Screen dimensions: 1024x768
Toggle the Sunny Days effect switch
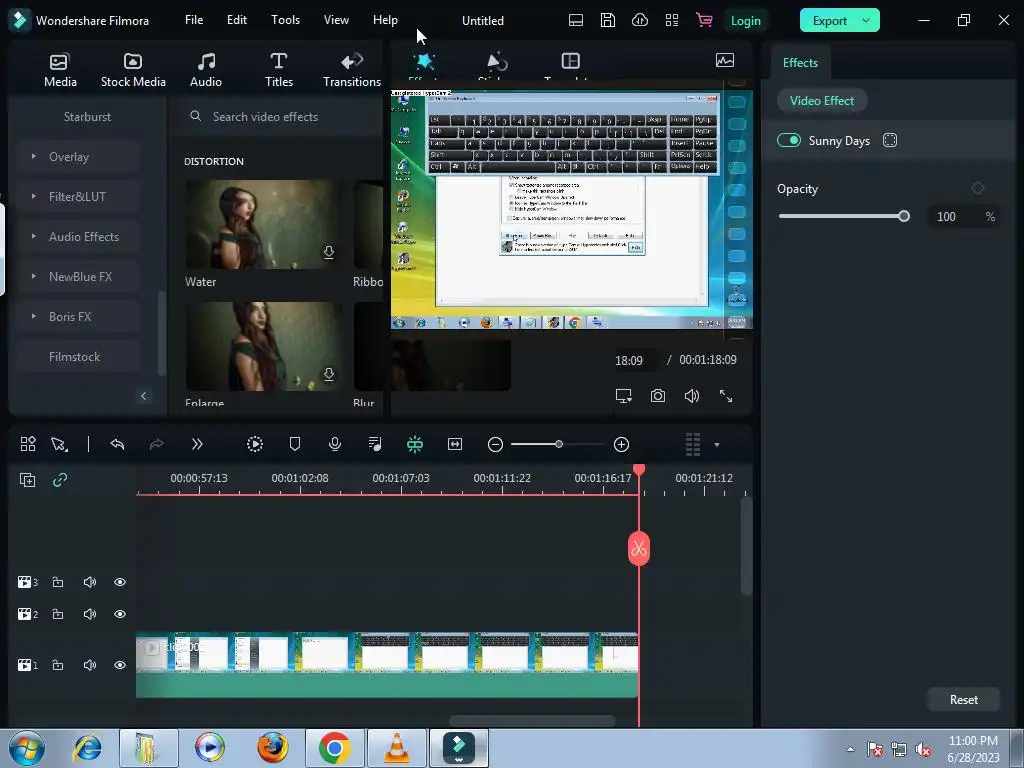(789, 140)
